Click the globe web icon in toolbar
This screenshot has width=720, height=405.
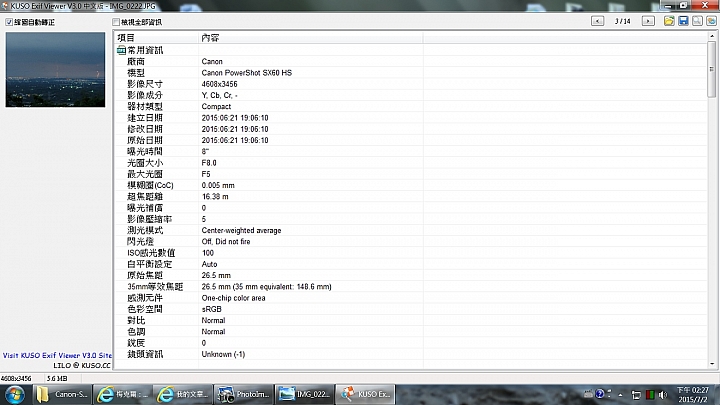tap(711, 21)
